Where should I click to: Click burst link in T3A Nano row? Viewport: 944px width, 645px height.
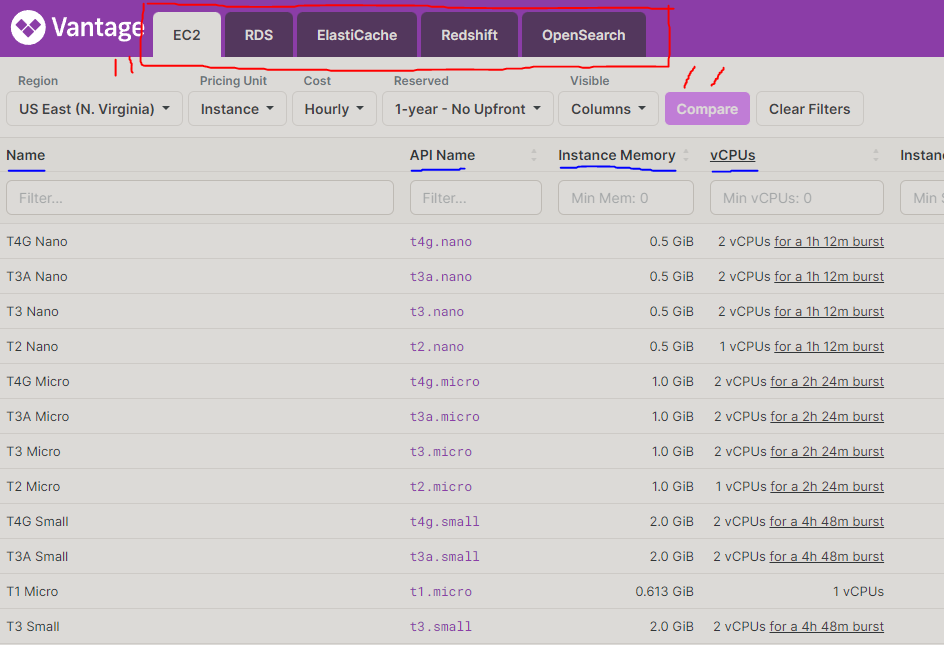(x=829, y=276)
